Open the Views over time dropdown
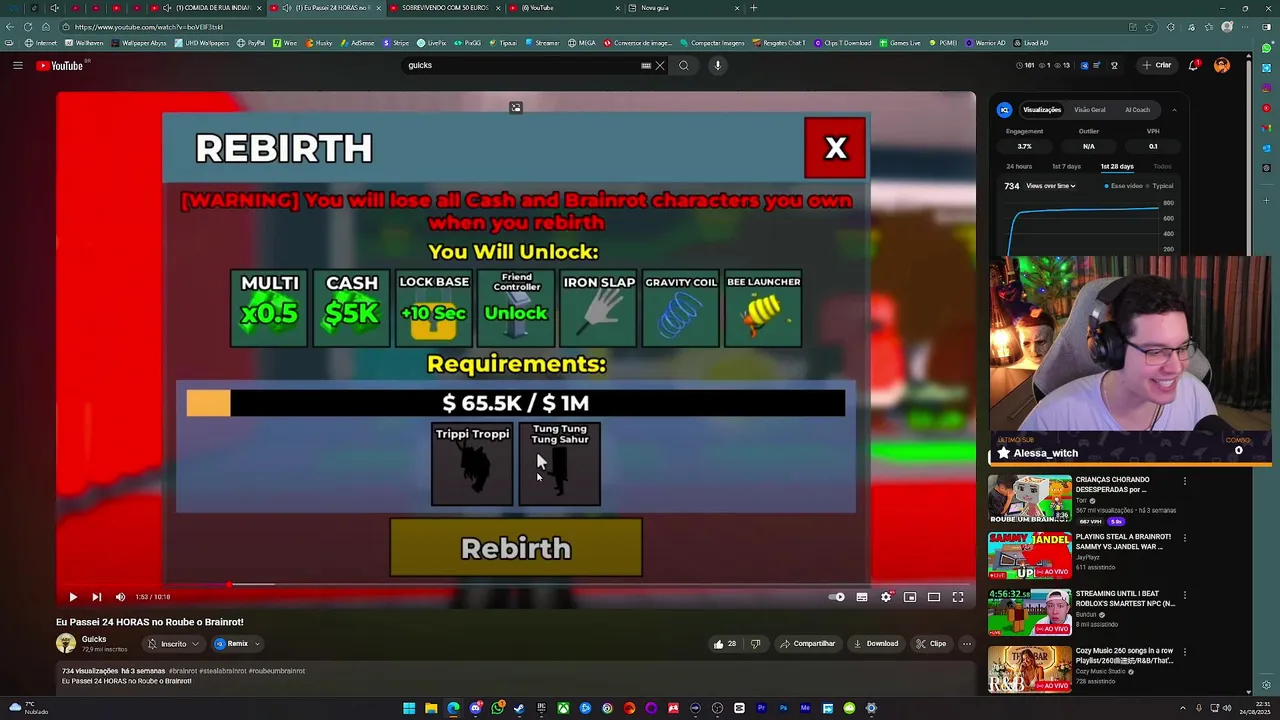 point(1051,186)
